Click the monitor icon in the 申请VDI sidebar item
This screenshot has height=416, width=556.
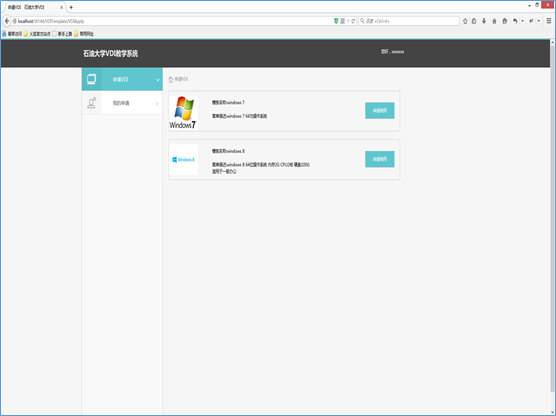pos(91,79)
